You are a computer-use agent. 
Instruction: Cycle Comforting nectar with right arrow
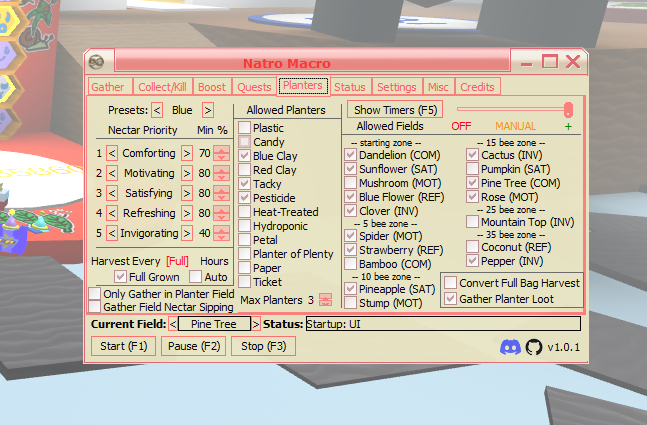187,153
